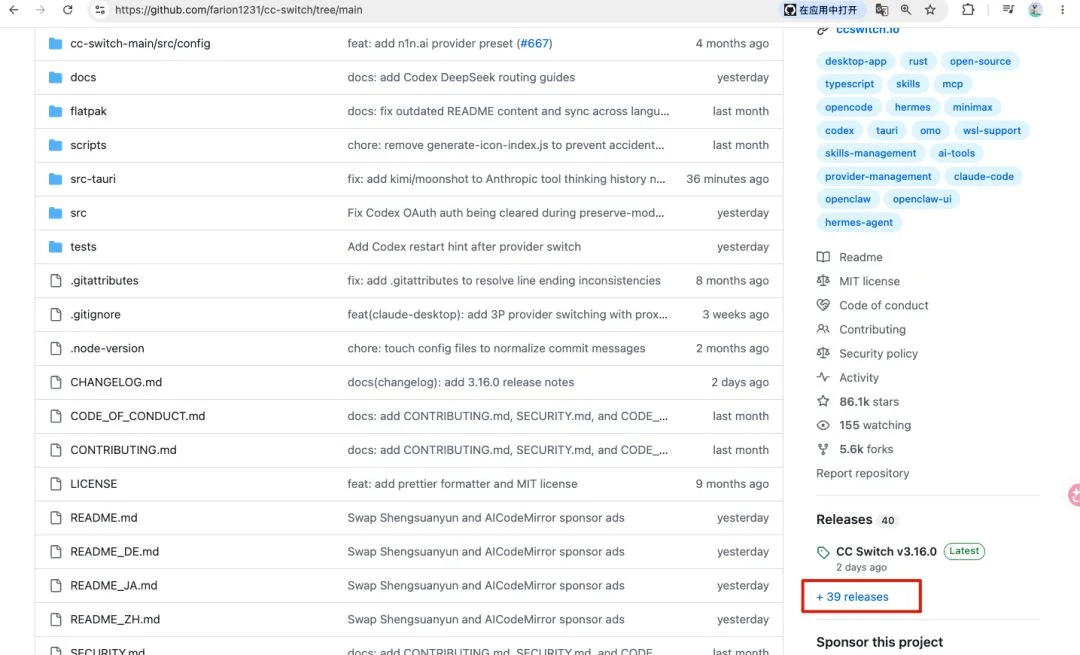Open README.md file

pyautogui.click(x=104, y=518)
